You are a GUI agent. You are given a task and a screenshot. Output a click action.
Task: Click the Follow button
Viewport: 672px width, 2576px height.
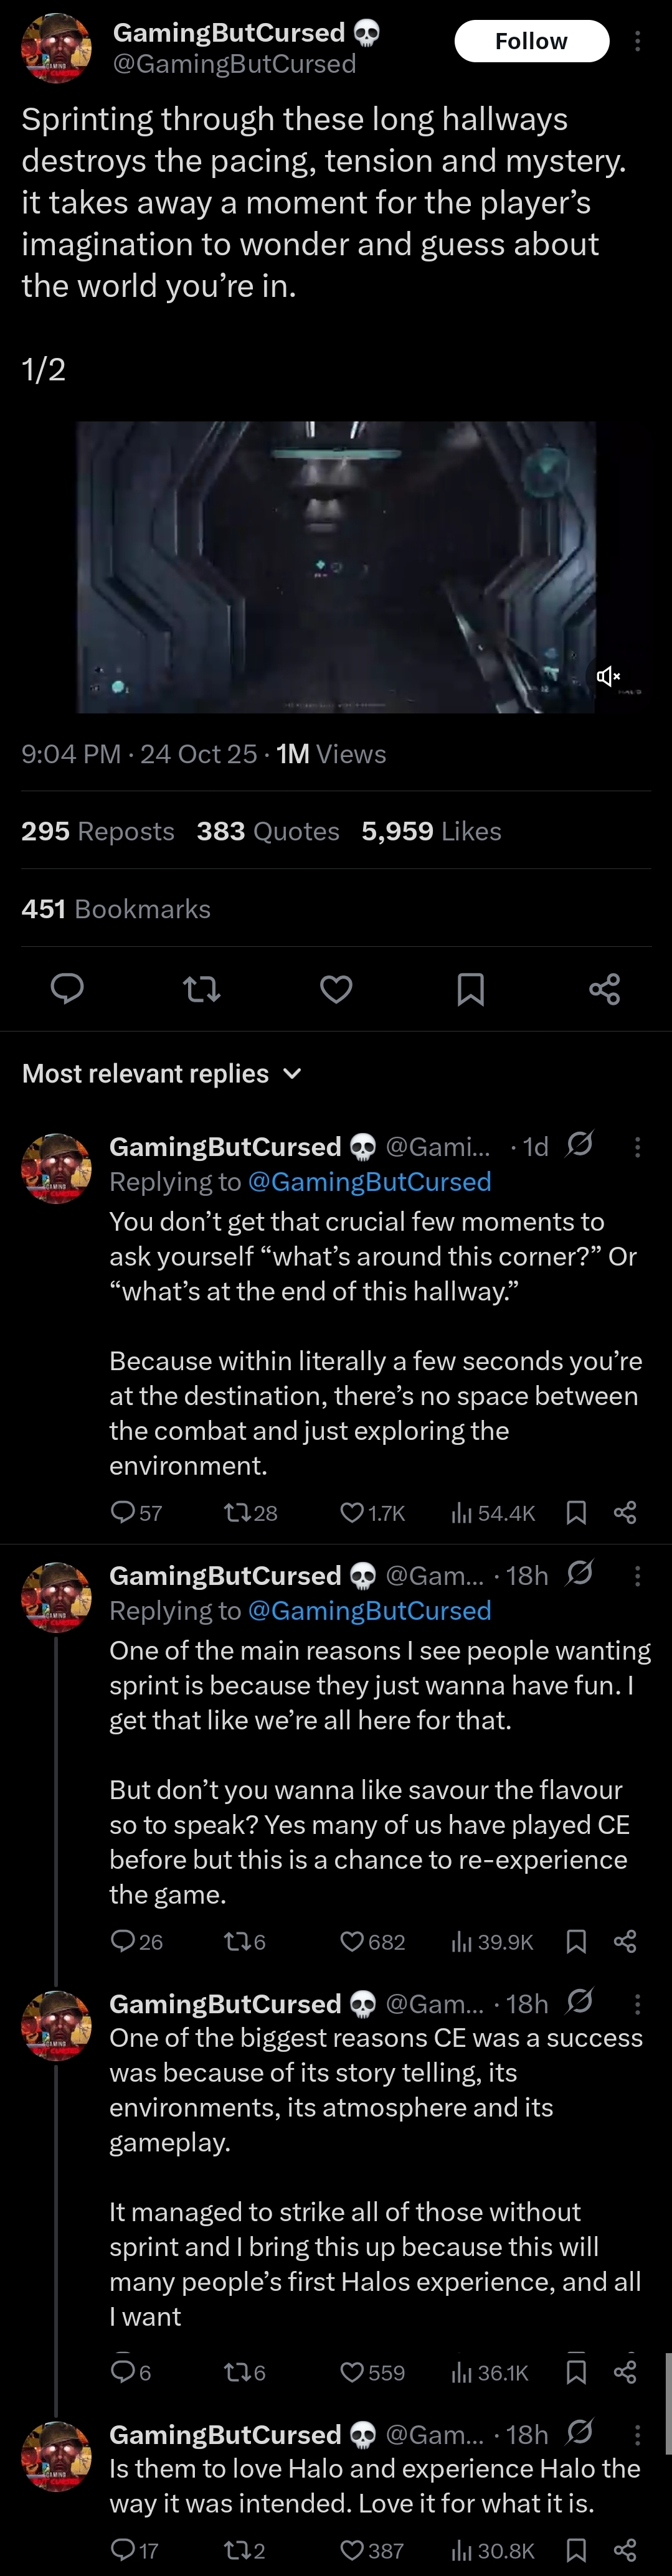coord(531,41)
